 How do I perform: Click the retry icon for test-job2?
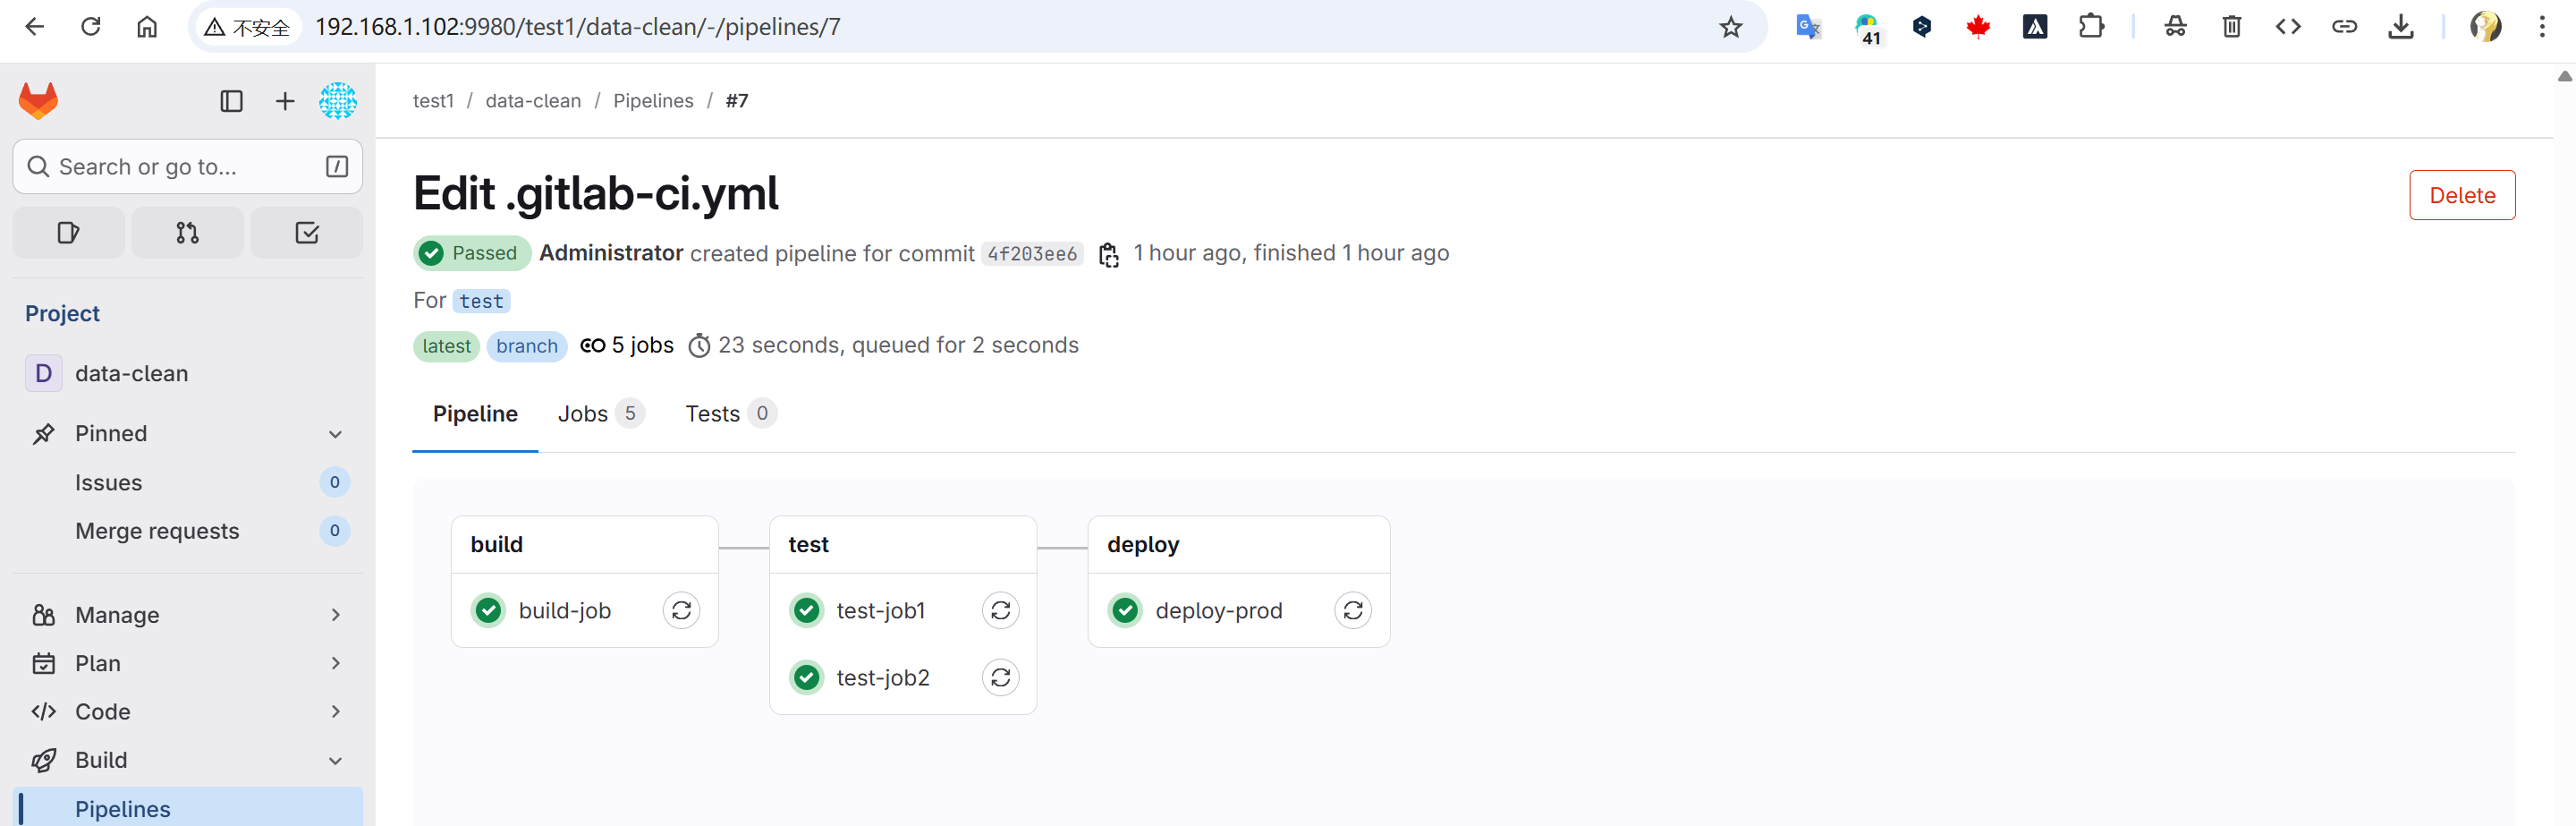[x=1000, y=677]
